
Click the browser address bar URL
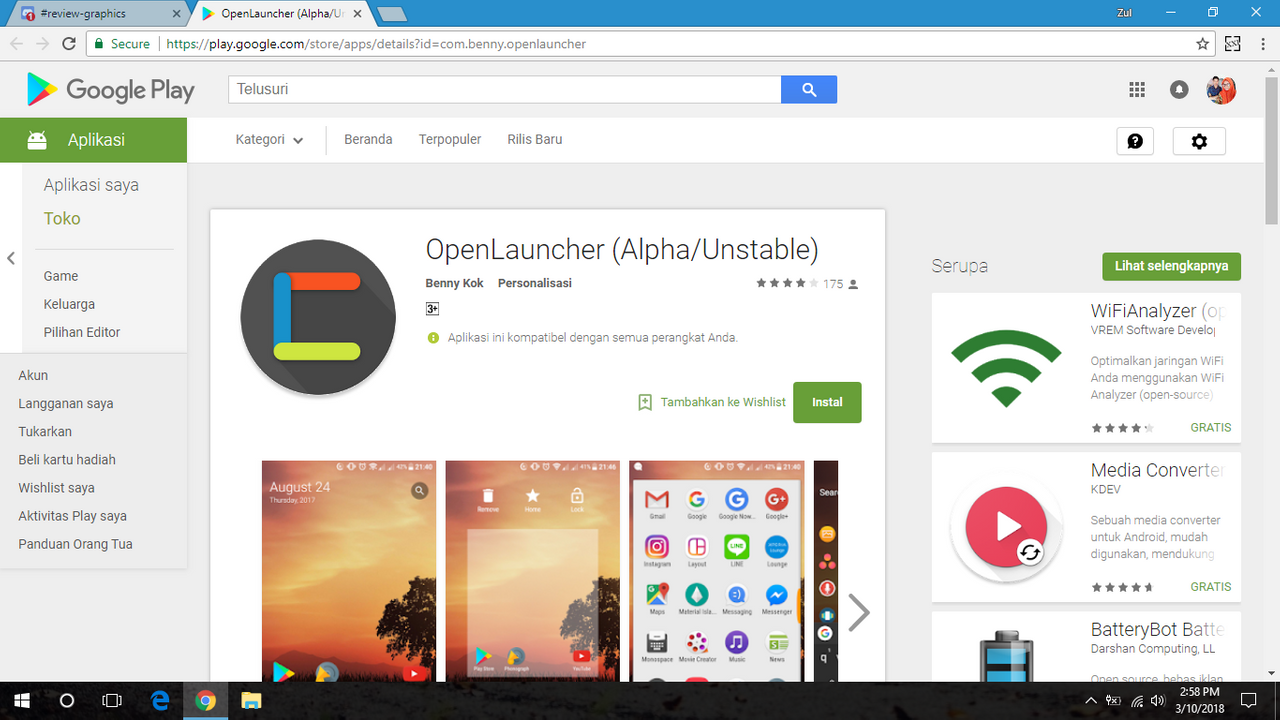376,44
